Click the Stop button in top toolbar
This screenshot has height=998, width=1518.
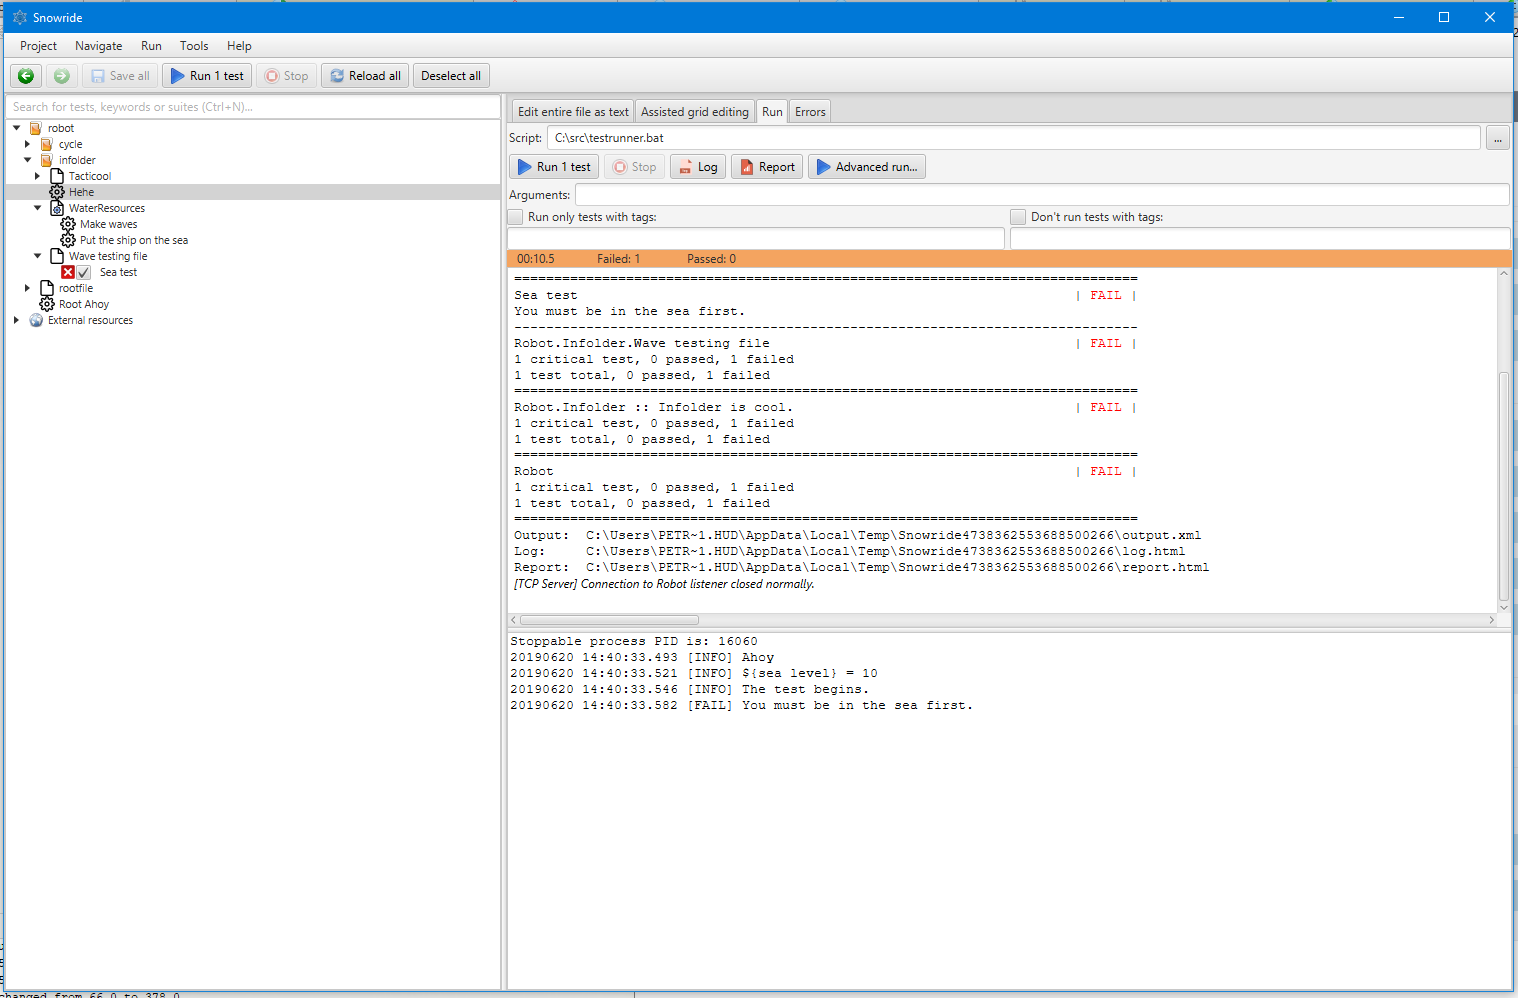click(286, 76)
